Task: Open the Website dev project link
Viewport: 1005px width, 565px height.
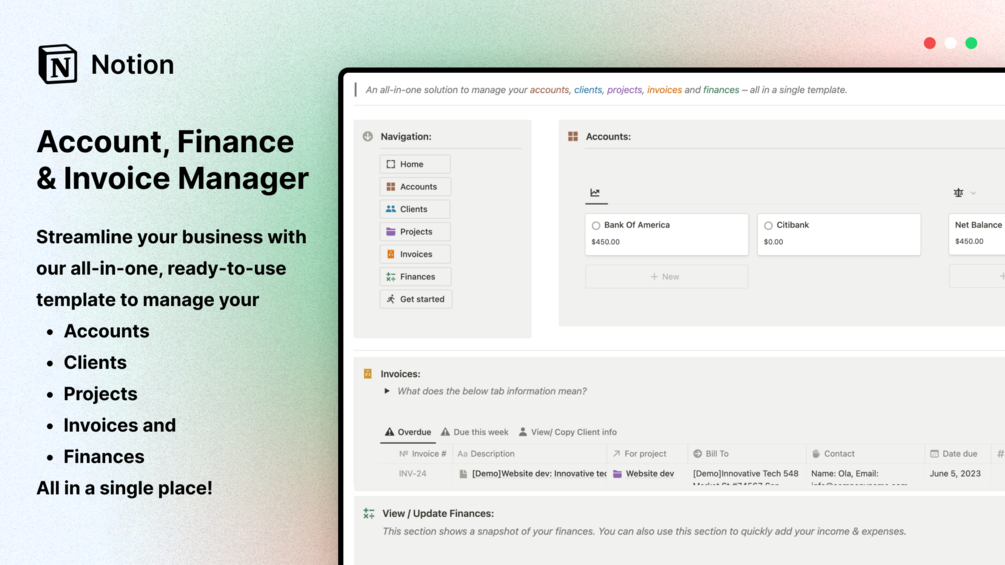Action: [649, 473]
